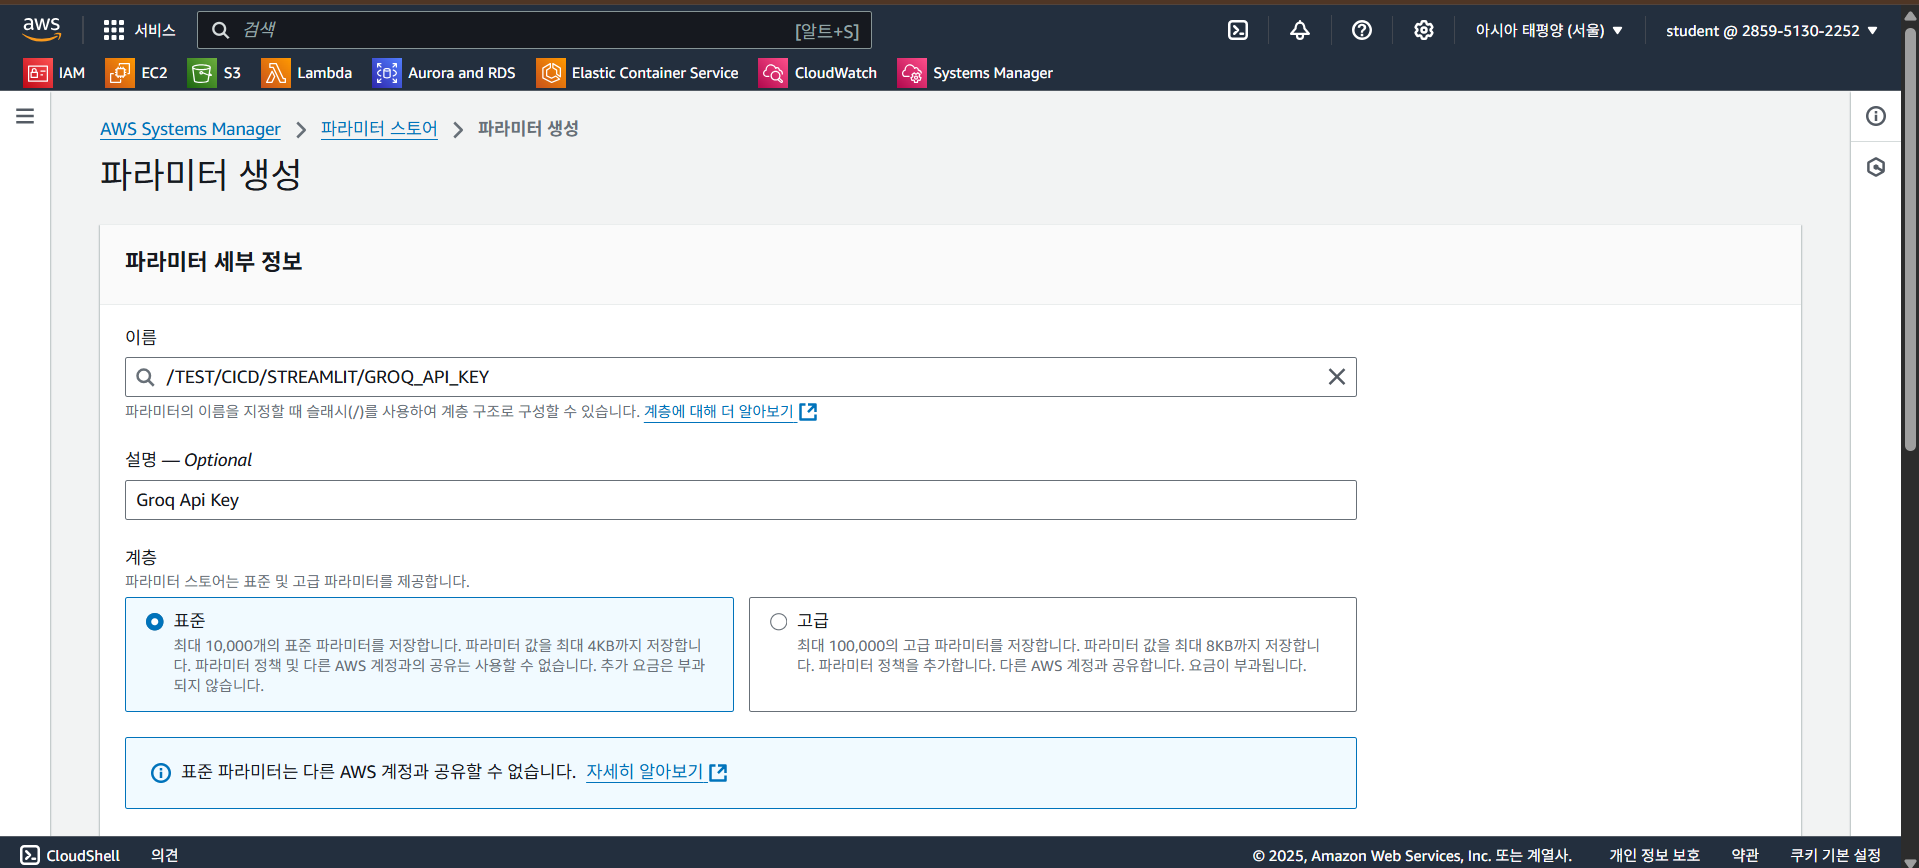Open the EC2 shortcut
Image resolution: width=1919 pixels, height=868 pixels.
pos(137,73)
